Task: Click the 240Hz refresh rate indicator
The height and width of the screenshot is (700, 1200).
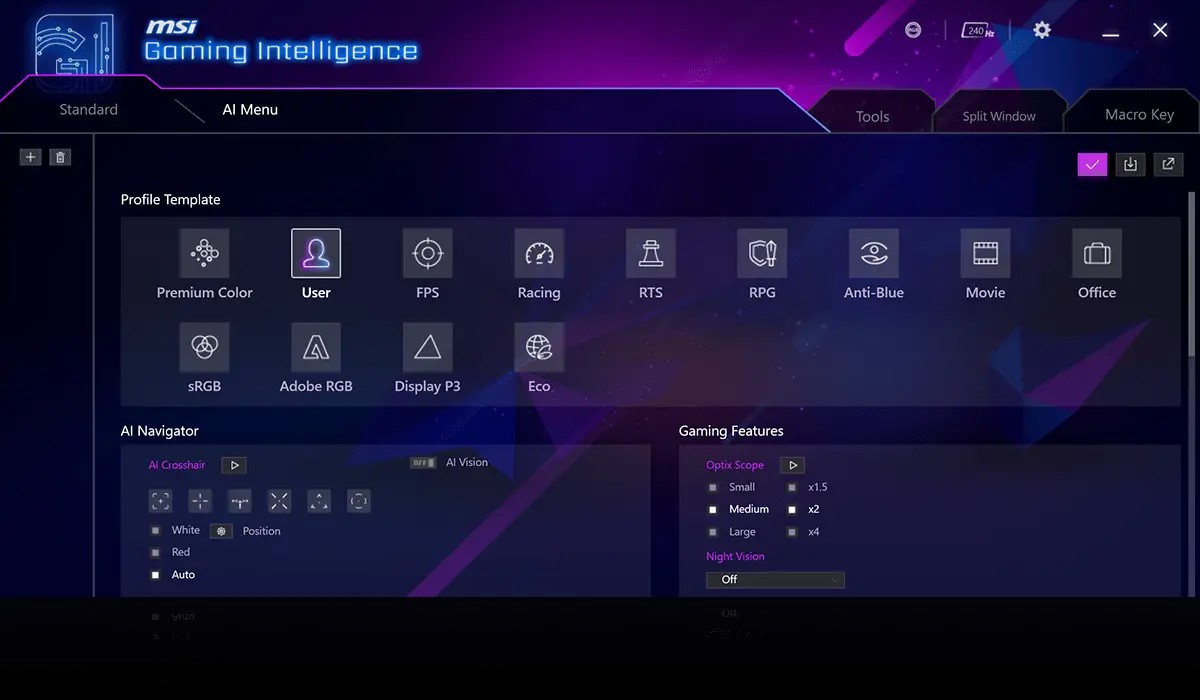Action: (x=976, y=29)
